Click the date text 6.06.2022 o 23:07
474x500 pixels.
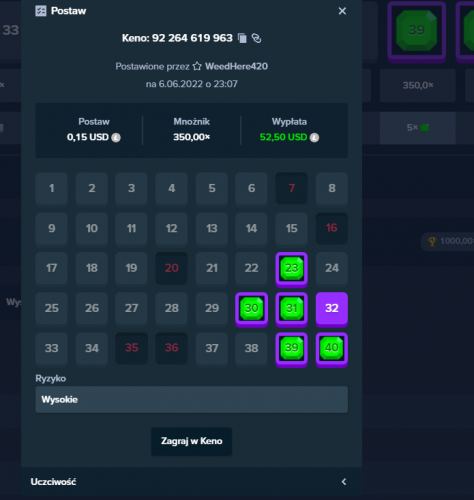coord(198,84)
